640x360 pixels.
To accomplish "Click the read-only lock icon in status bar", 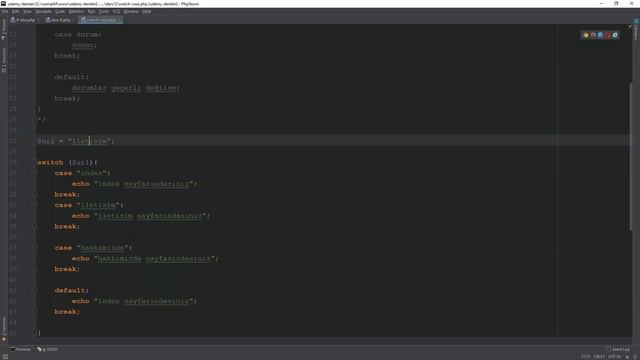I will (627, 357).
